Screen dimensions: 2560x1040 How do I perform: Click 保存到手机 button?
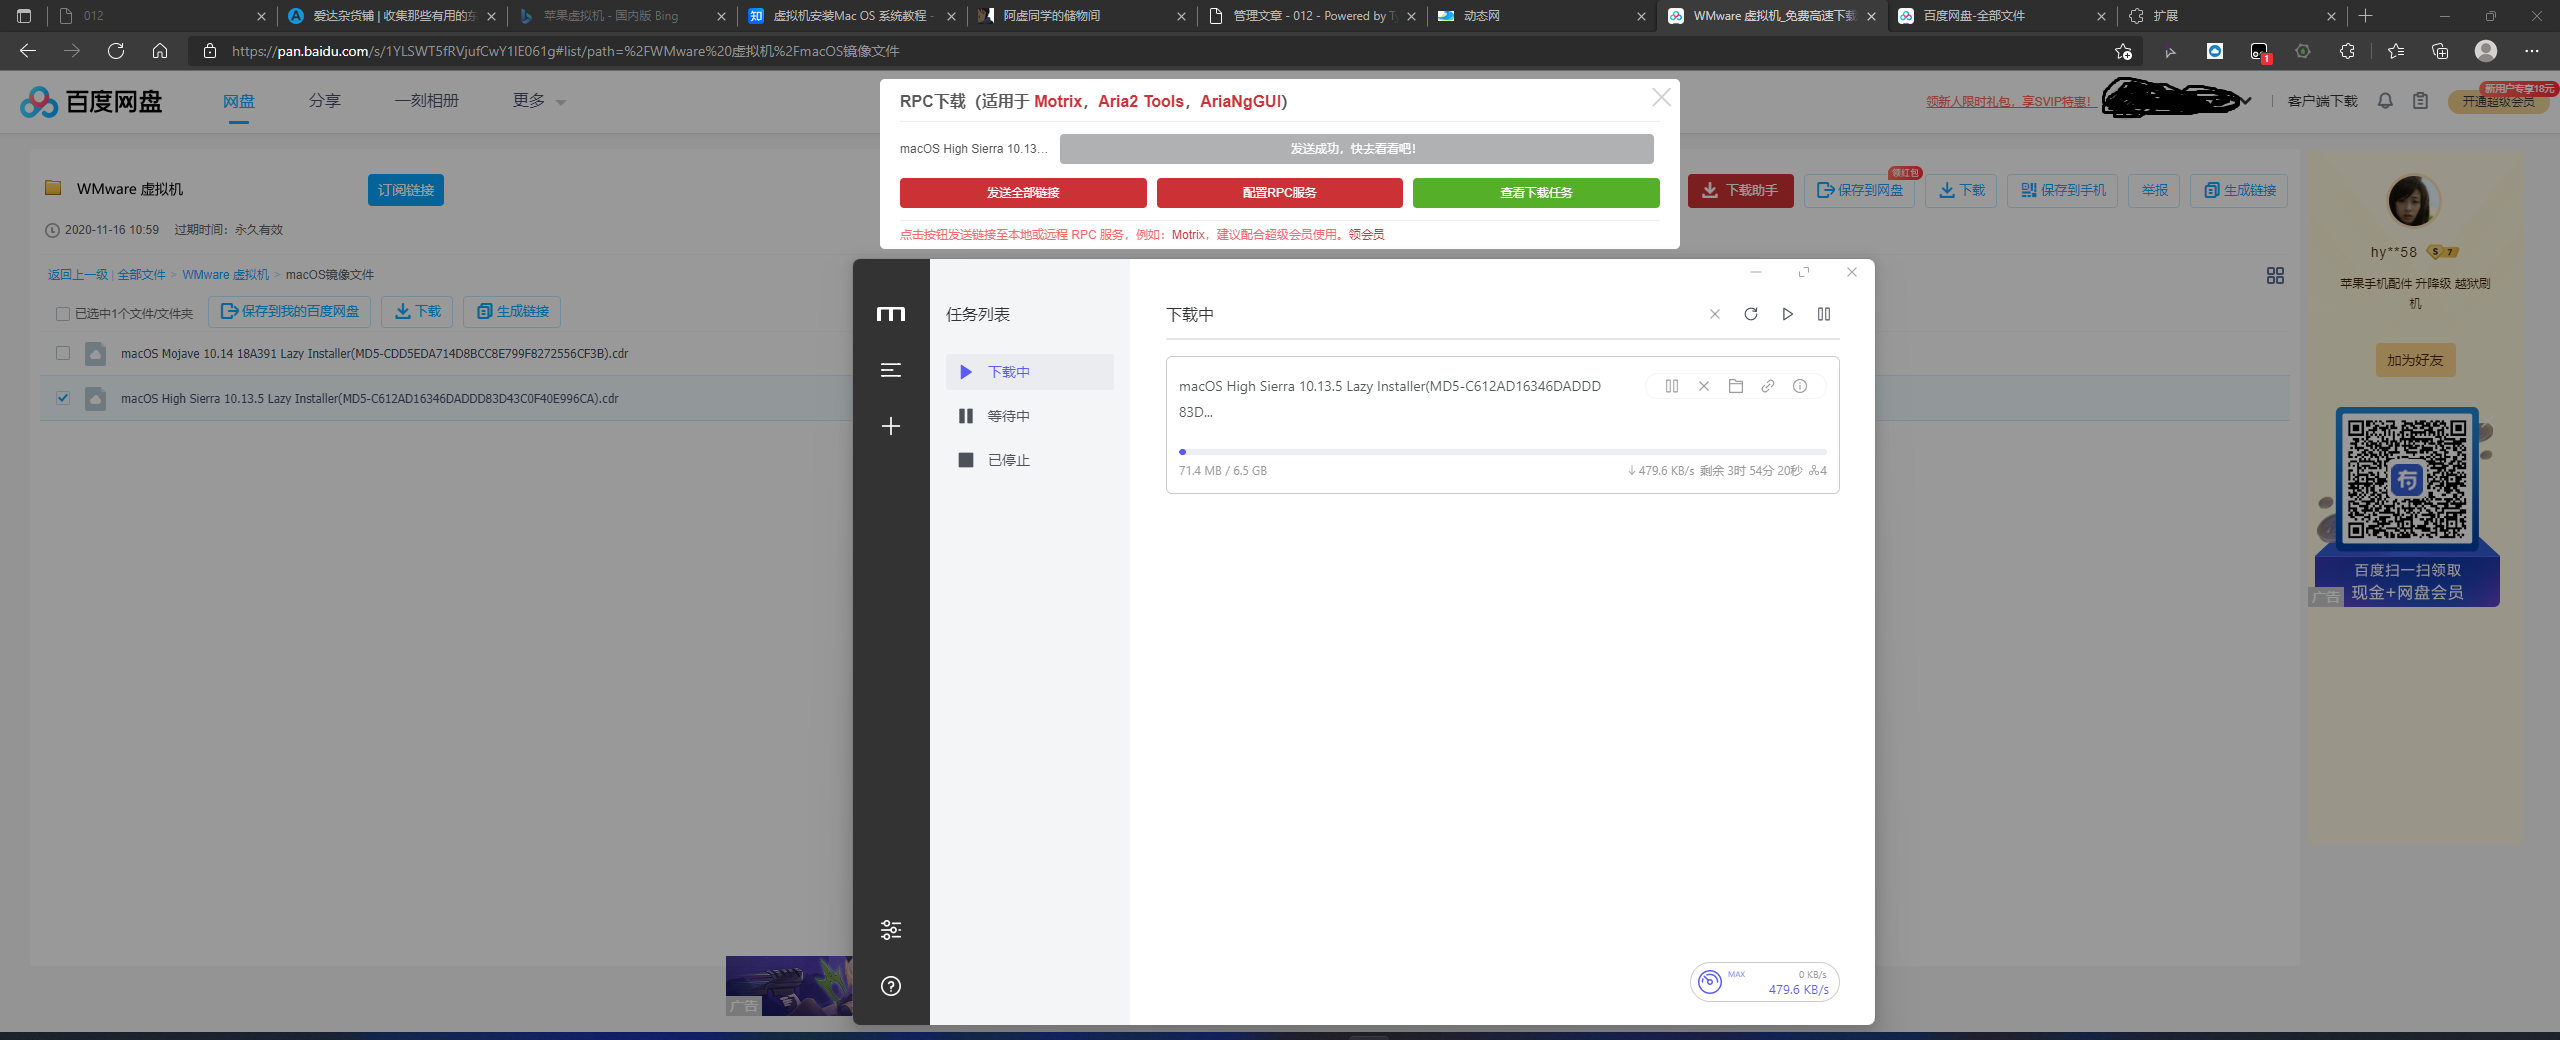[x=2062, y=190]
